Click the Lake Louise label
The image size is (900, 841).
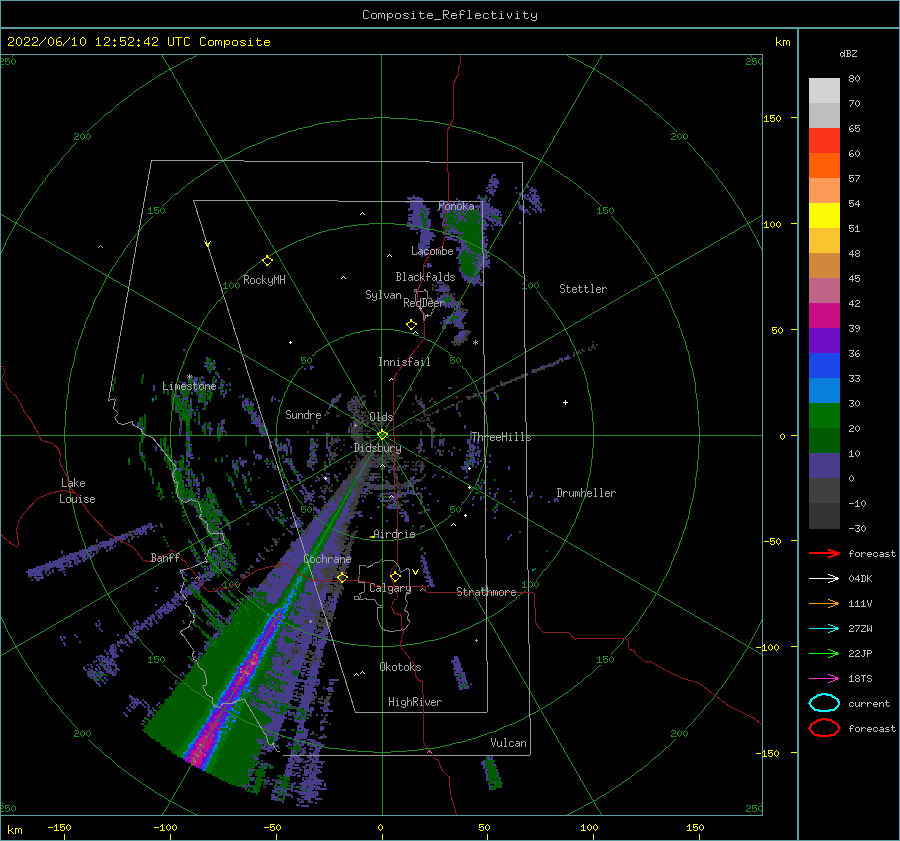77,491
